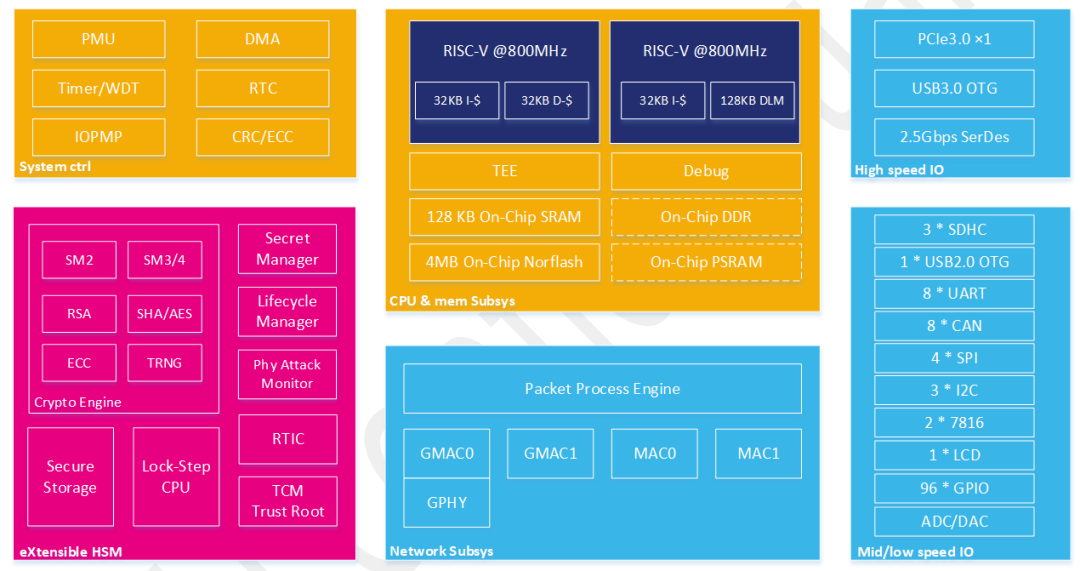Select the TRNG box in Crypto Engine

tap(165, 363)
